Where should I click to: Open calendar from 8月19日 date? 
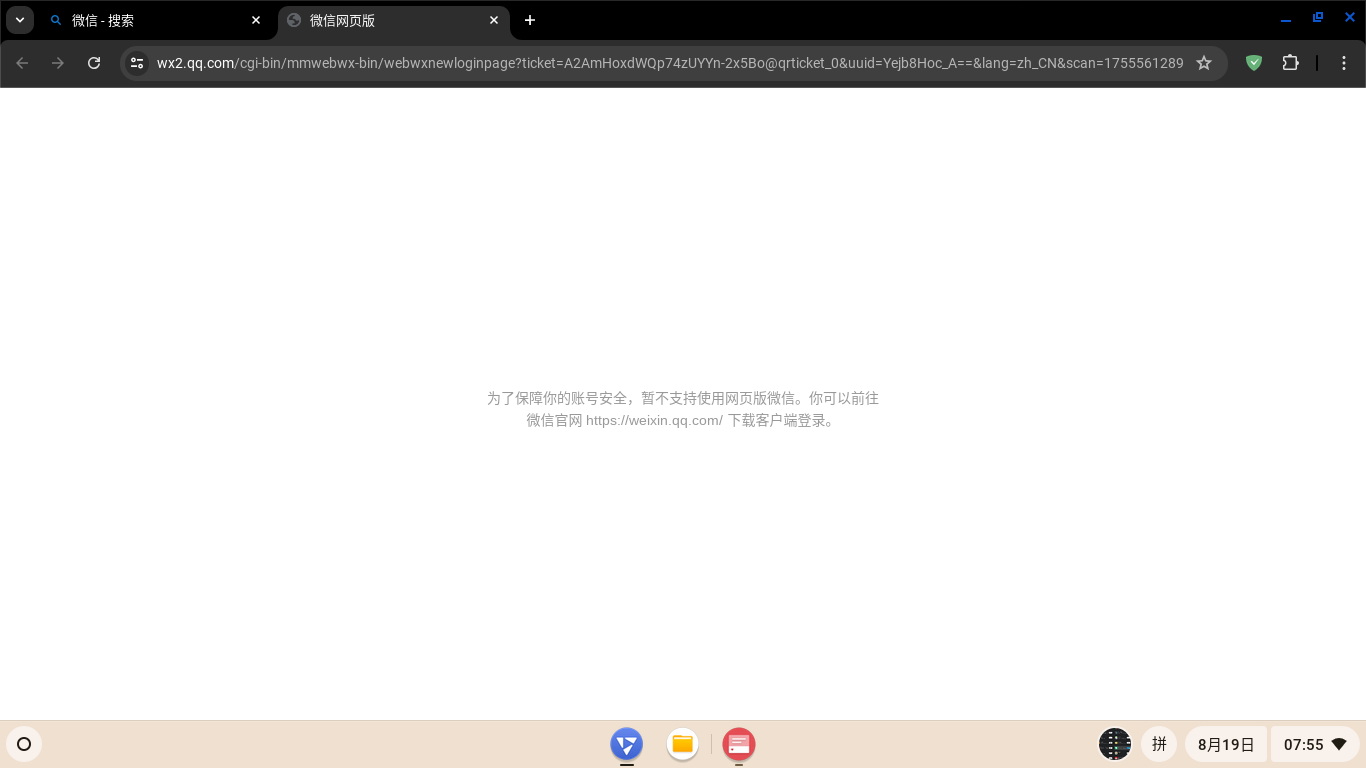(x=1226, y=744)
